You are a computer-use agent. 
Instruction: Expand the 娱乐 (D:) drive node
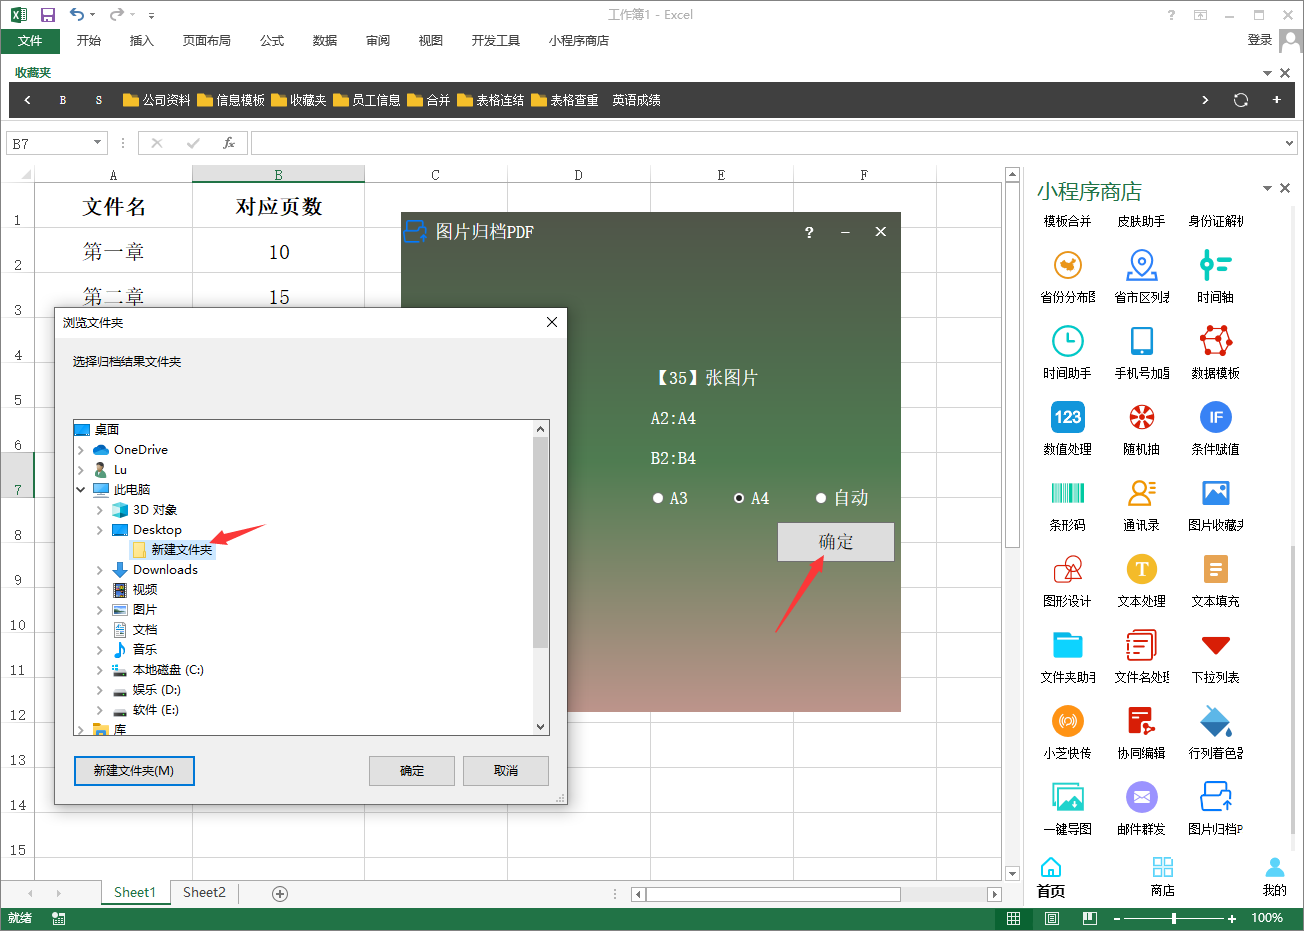[x=100, y=690]
